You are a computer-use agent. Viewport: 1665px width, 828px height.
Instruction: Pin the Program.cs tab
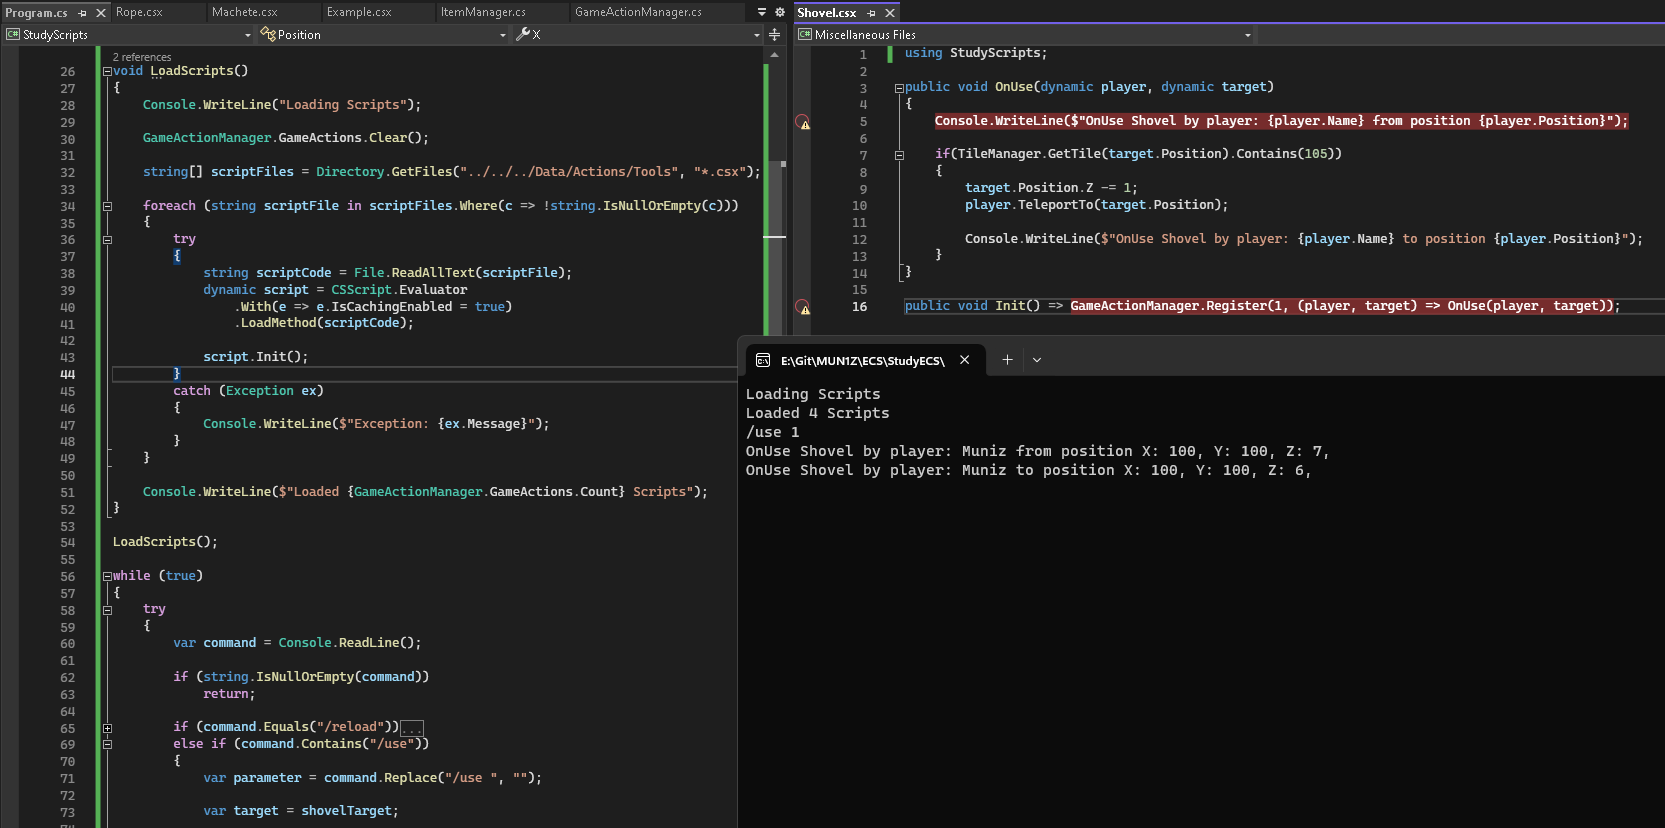83,13
